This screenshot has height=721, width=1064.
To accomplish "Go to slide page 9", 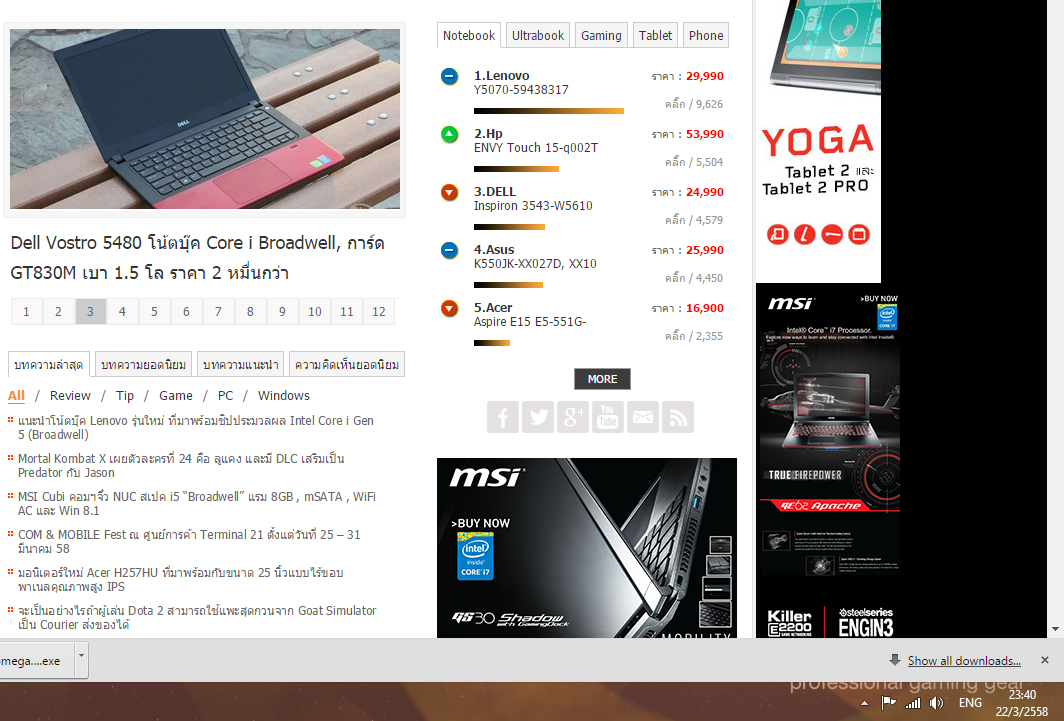I will 282,311.
